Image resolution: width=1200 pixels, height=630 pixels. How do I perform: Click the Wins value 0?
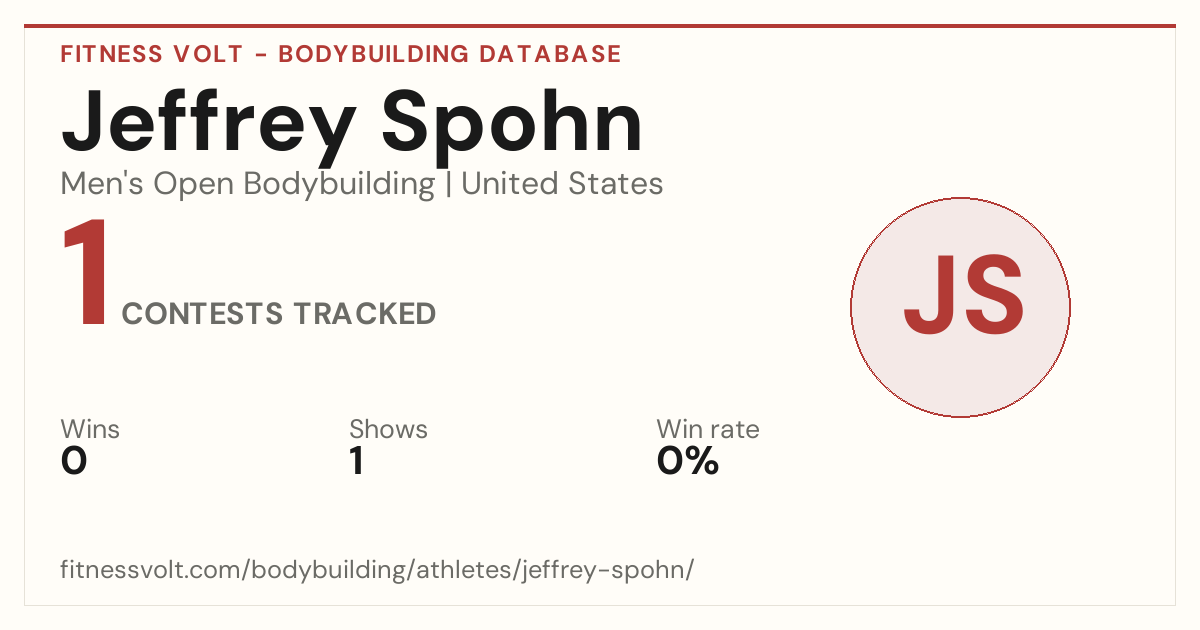click(x=74, y=461)
